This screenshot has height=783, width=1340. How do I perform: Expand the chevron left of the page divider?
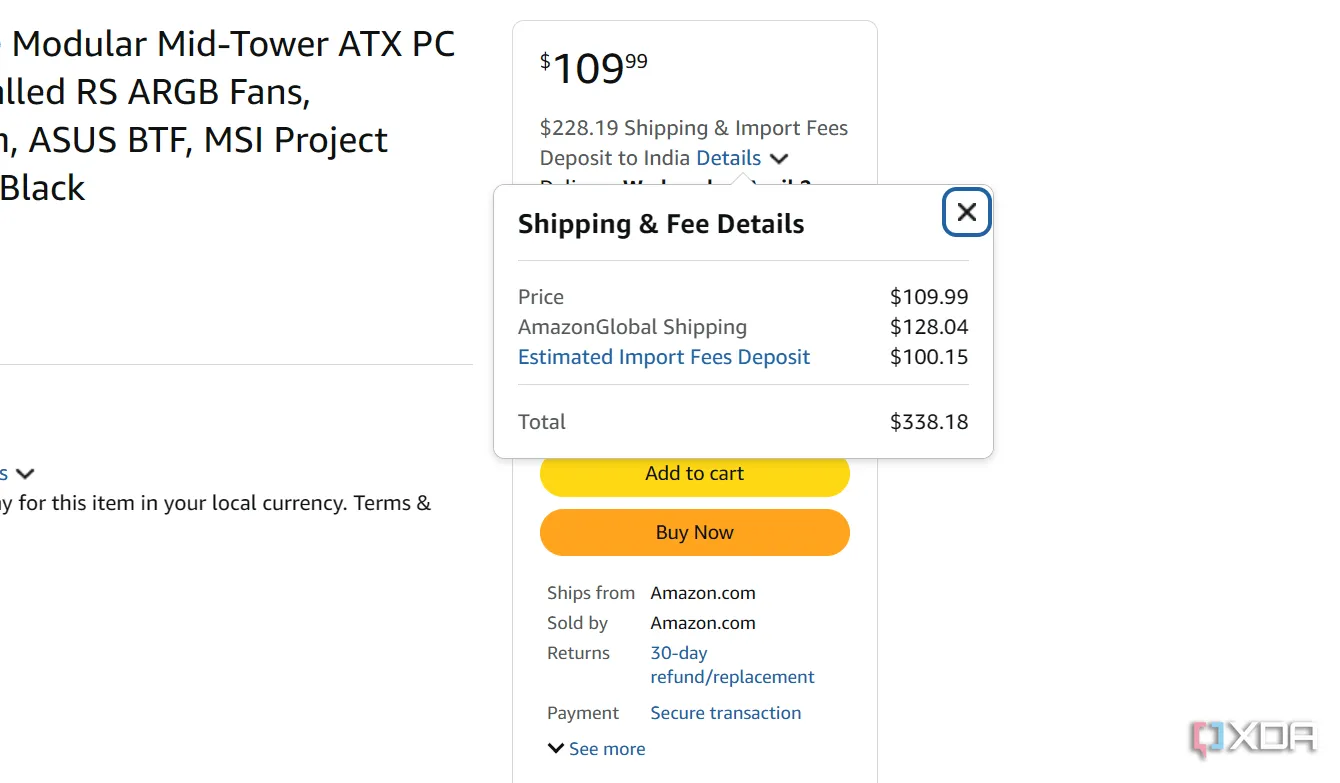pyautogui.click(x=26, y=474)
